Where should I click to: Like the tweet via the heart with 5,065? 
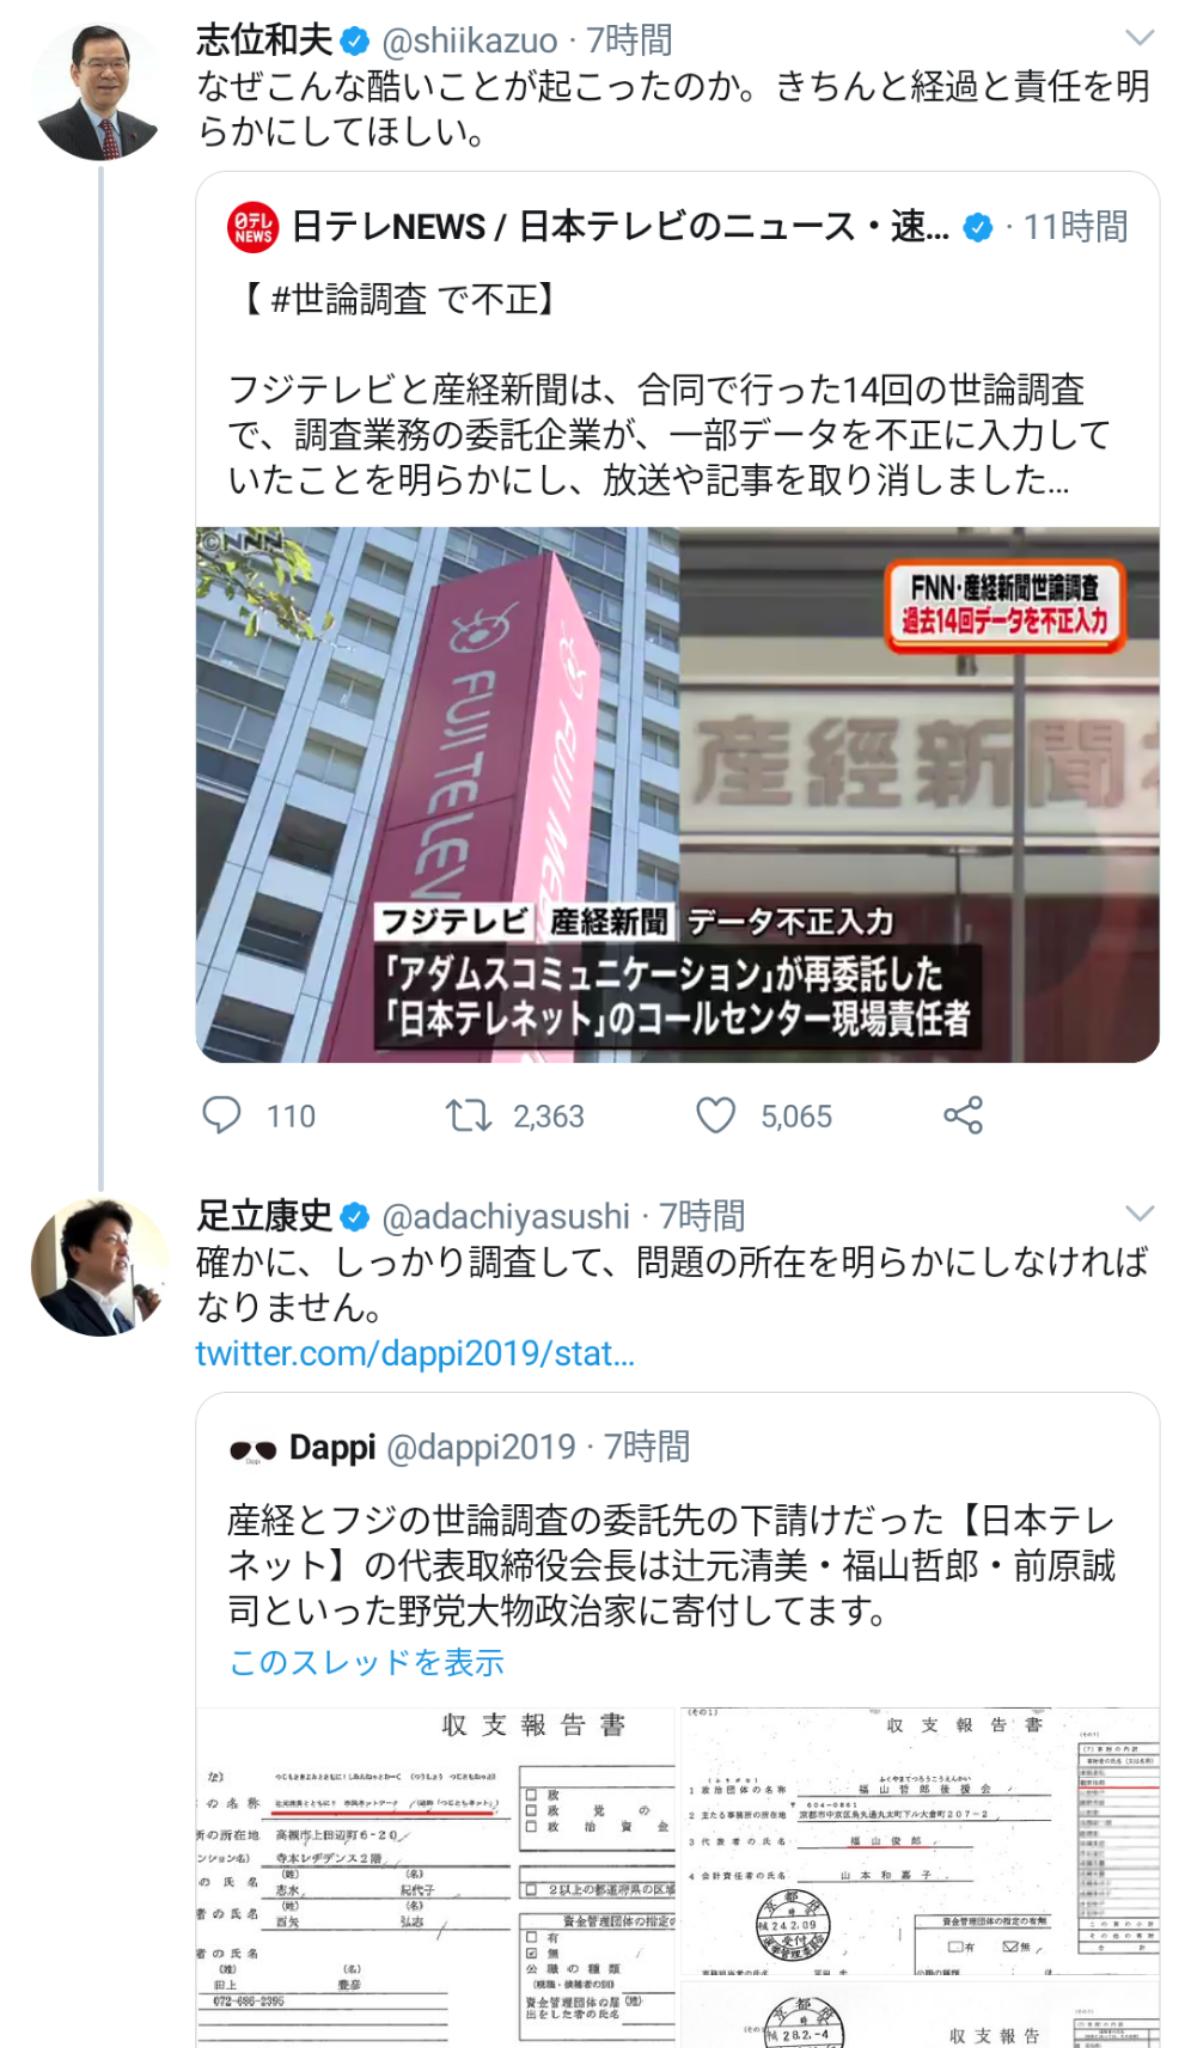tap(716, 1115)
